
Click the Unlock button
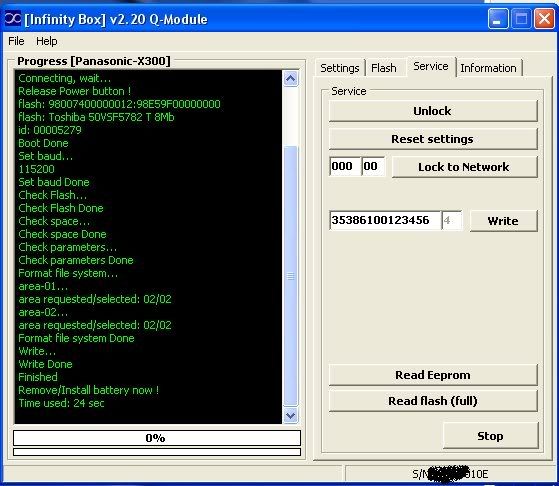coord(433,111)
